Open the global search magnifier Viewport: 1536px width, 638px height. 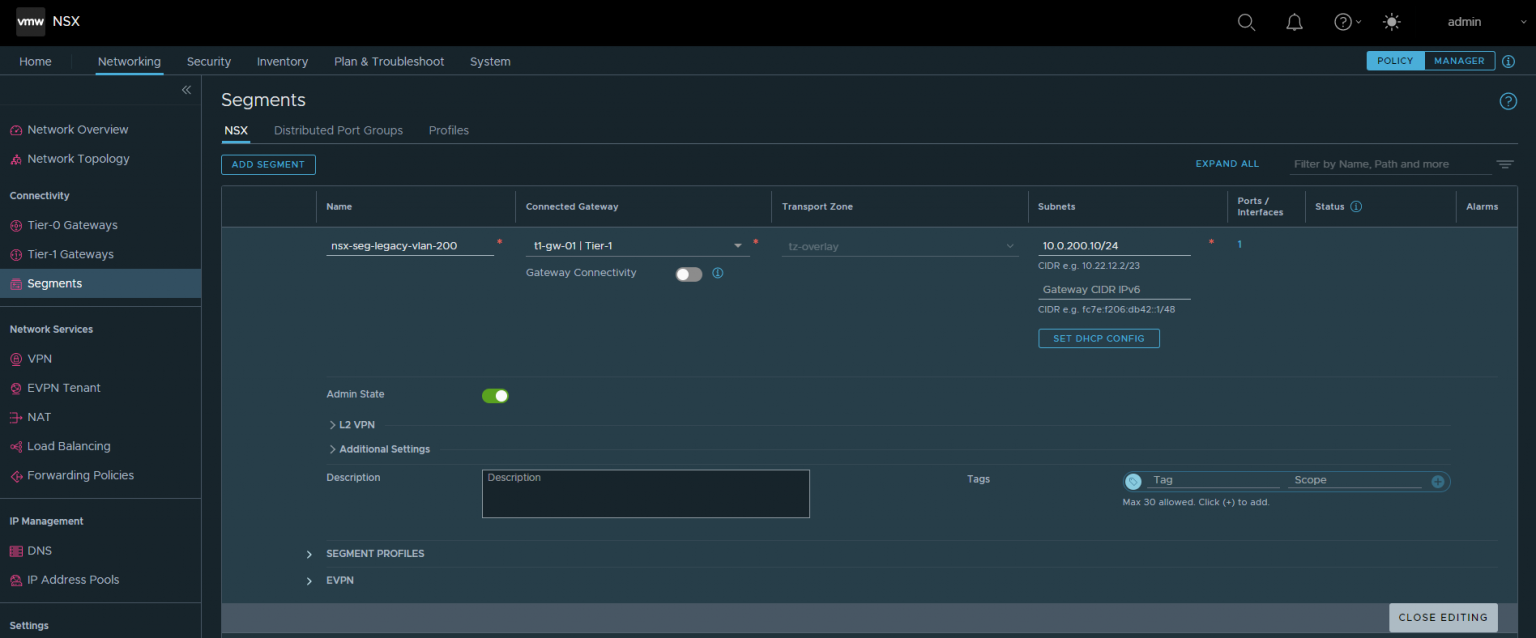[x=1246, y=21]
